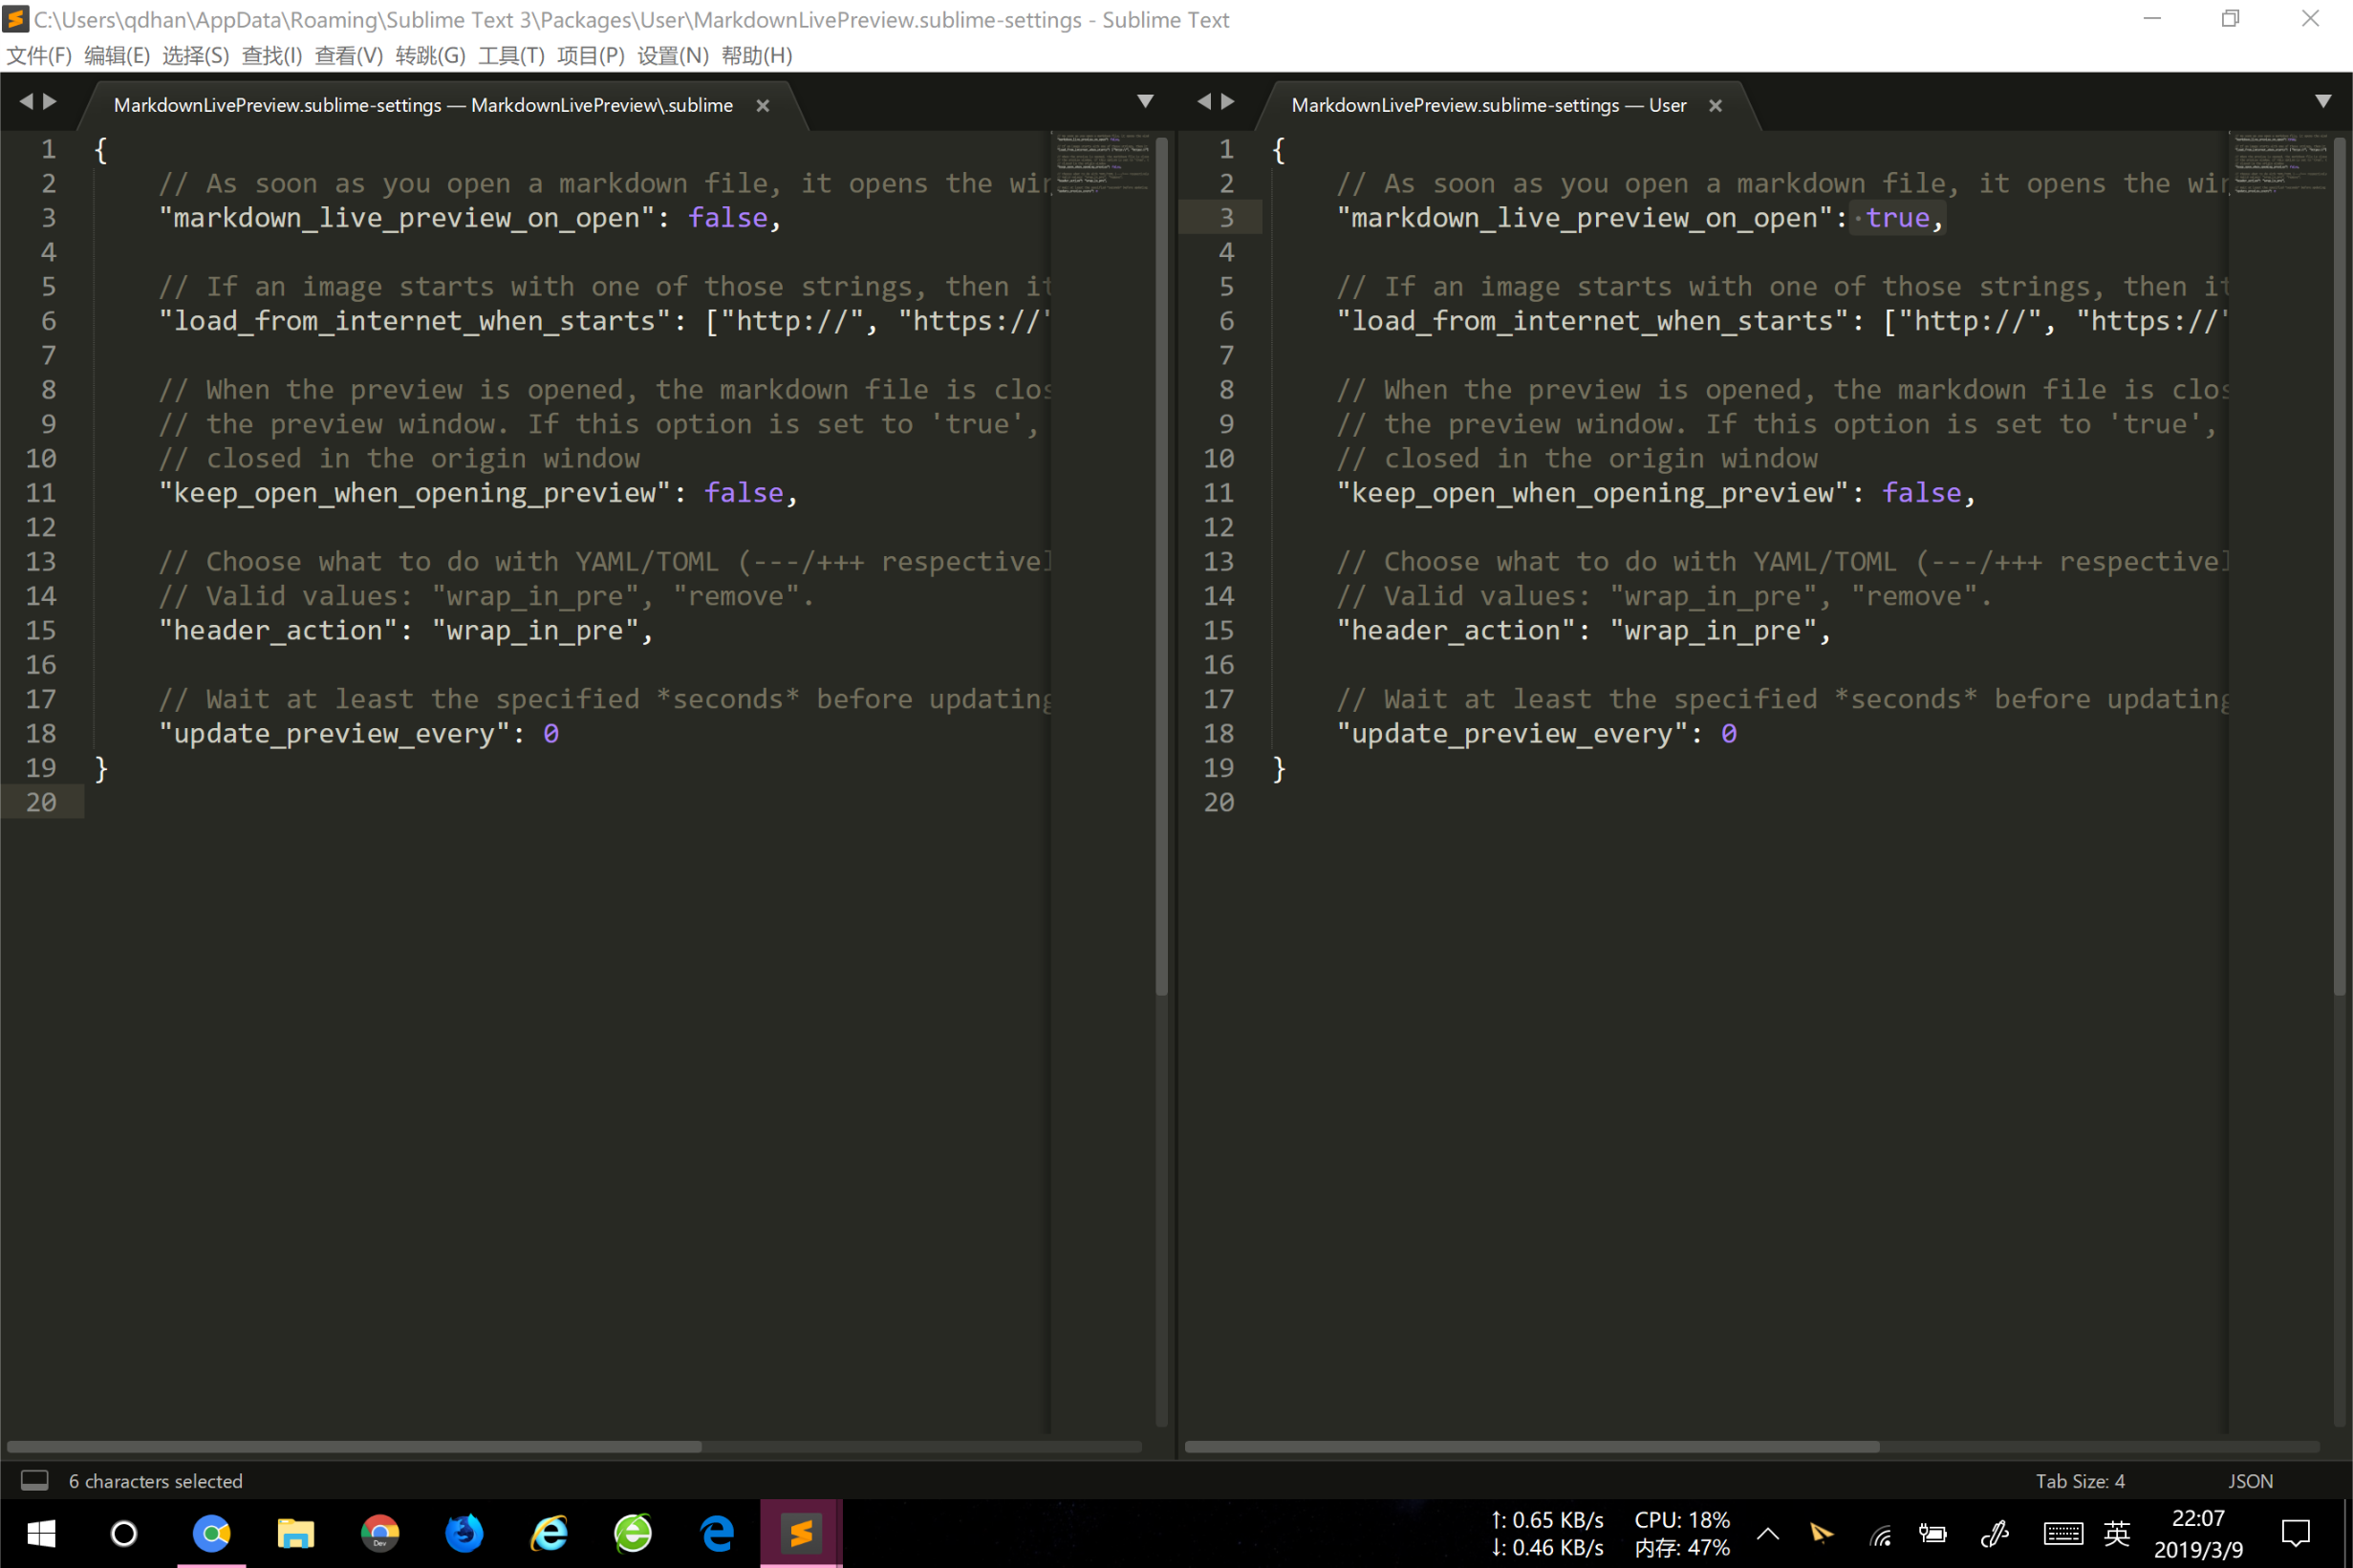Go to previous tab in right pane
Screen dimensions: 2353x1568
(1204, 101)
